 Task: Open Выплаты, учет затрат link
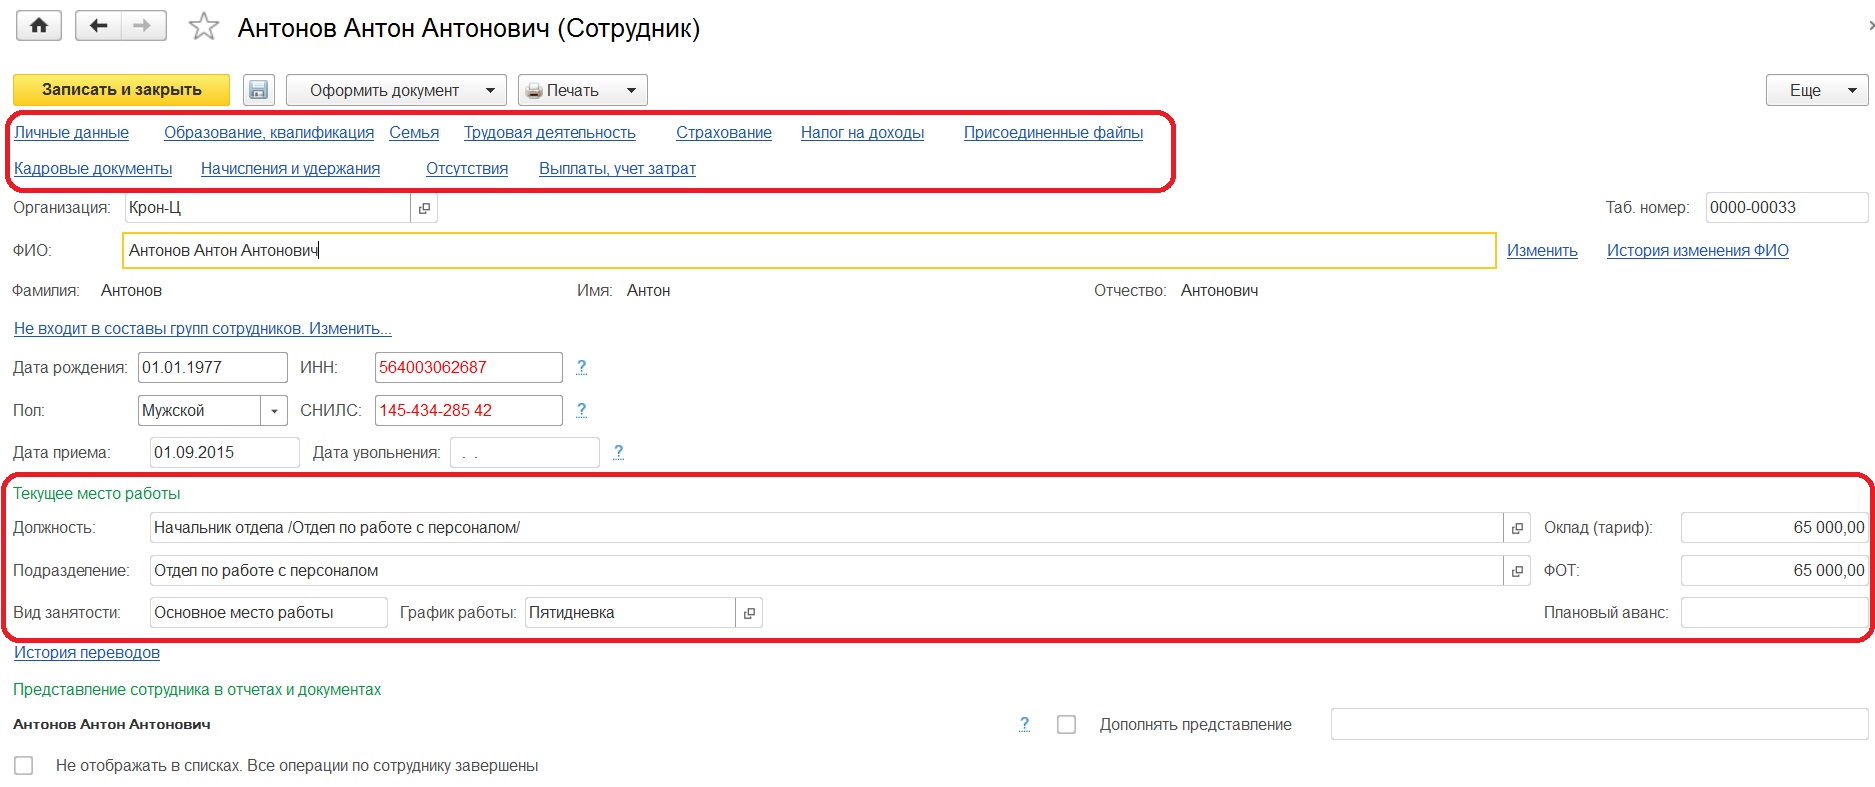(617, 169)
